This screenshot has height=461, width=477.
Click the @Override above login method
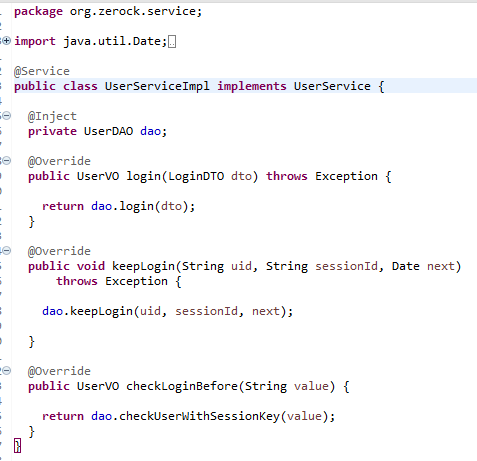click(x=59, y=161)
